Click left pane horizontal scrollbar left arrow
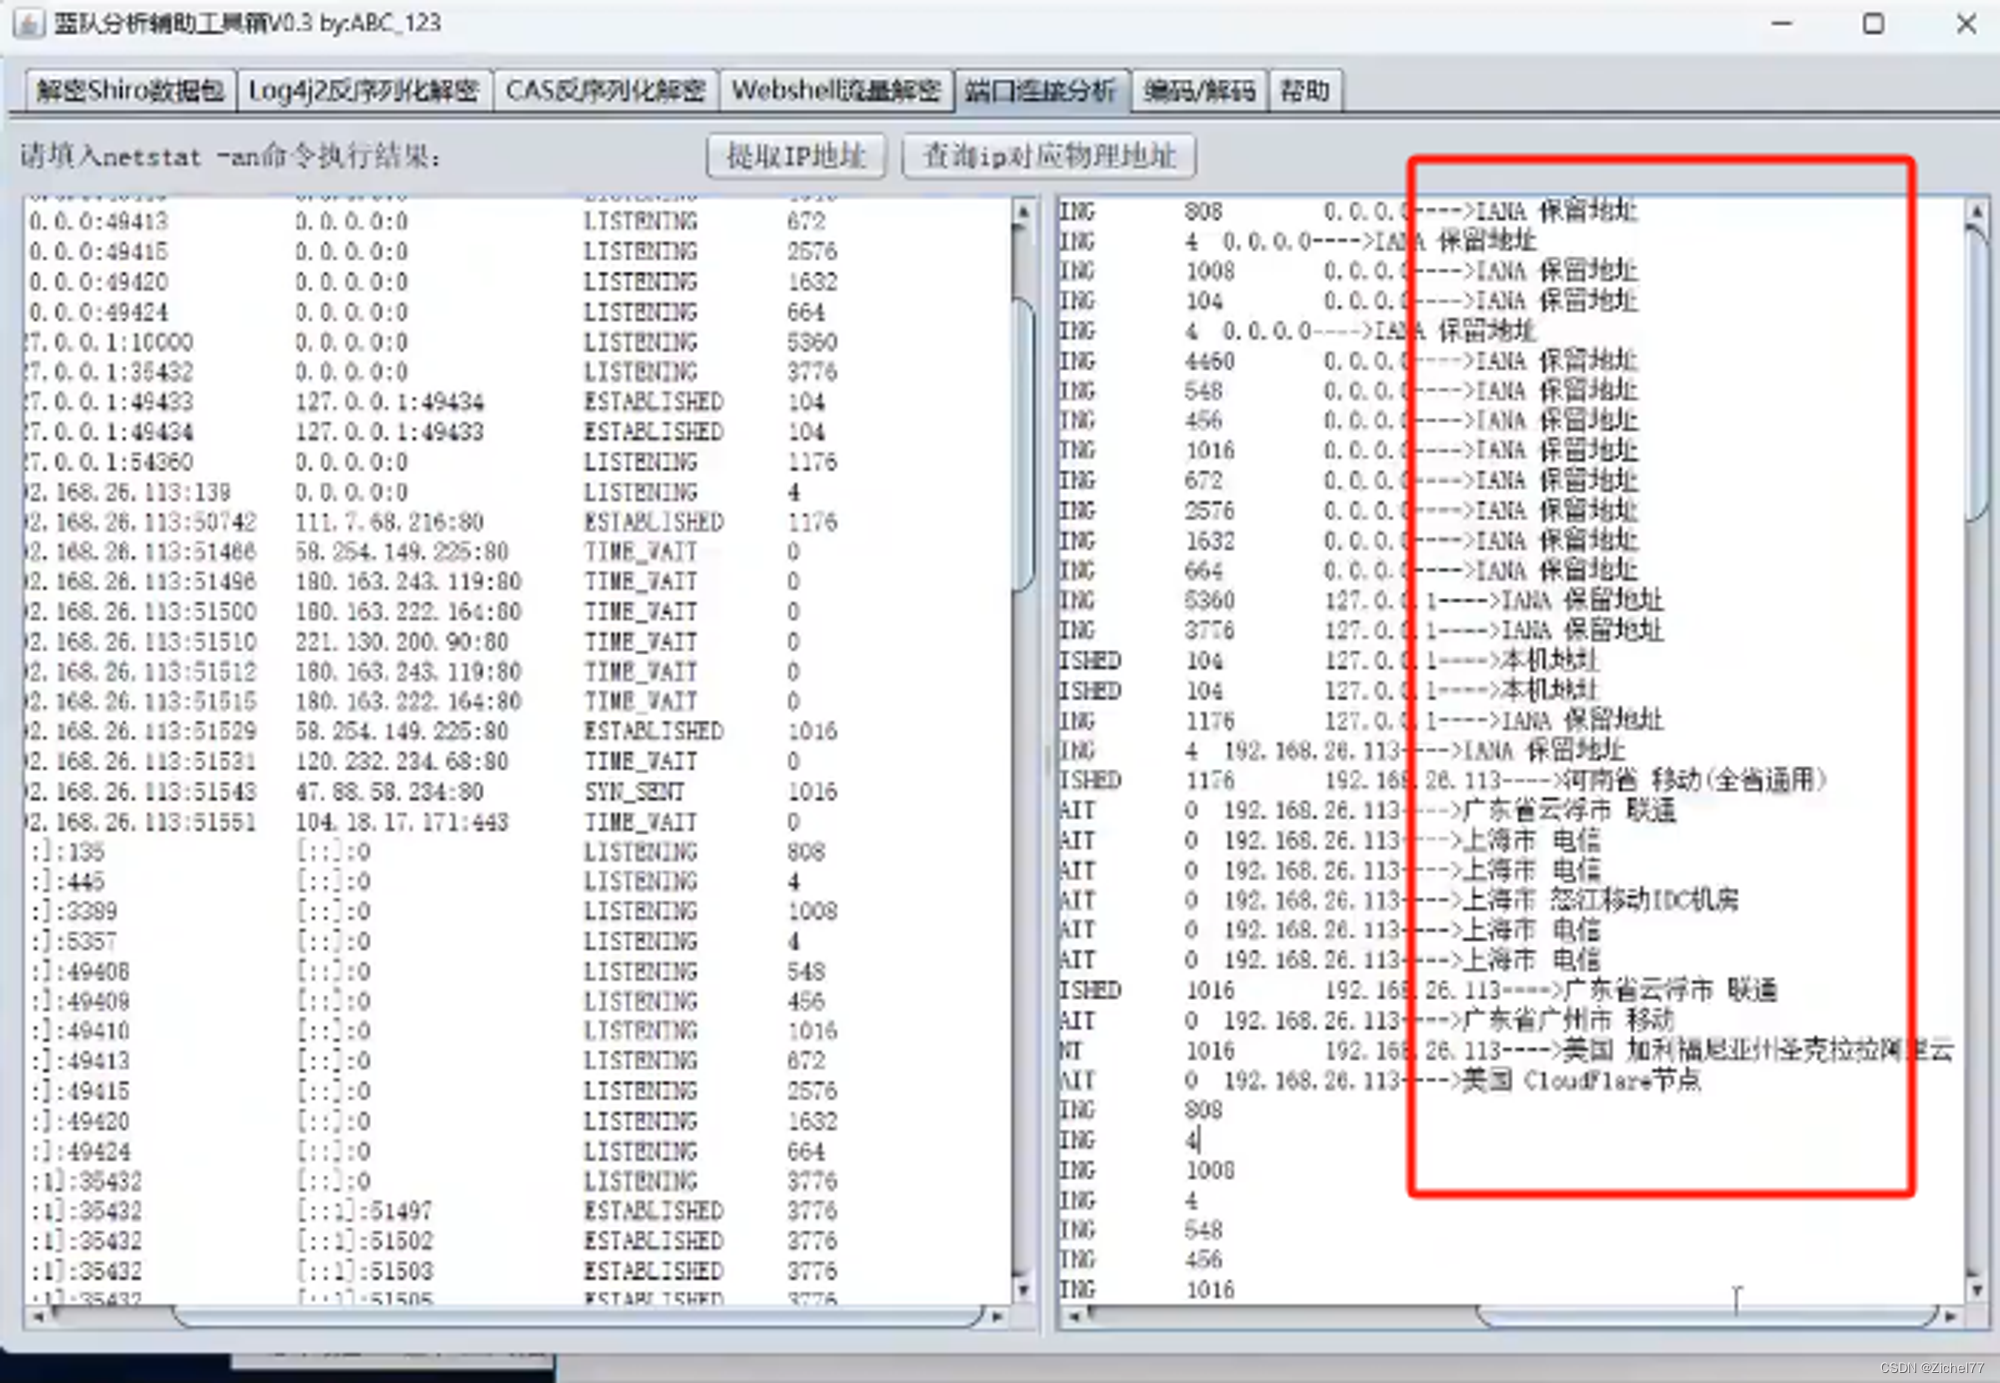2000x1383 pixels. click(37, 1317)
